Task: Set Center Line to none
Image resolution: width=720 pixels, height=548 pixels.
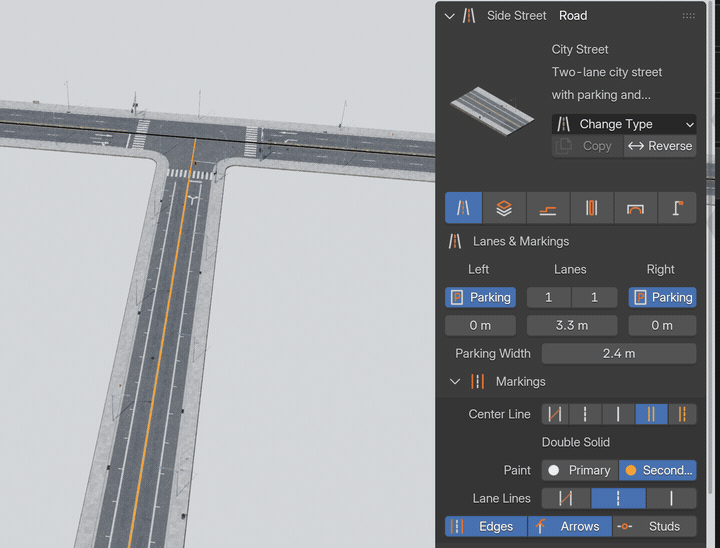Action: [555, 414]
